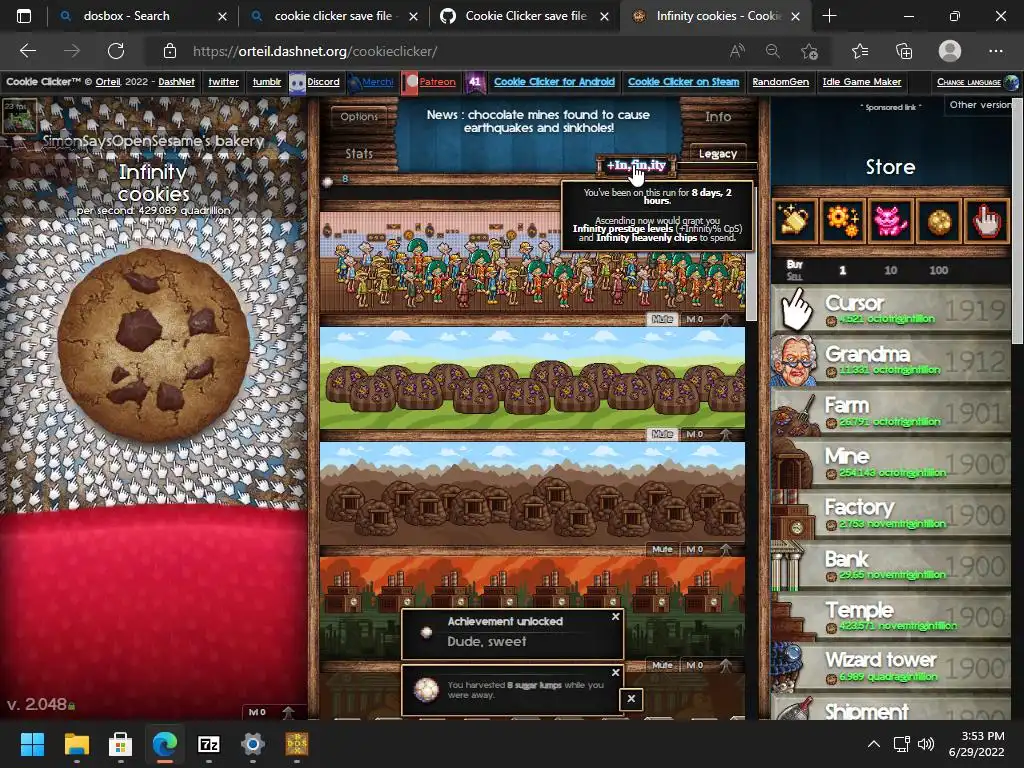Image resolution: width=1024 pixels, height=768 pixels.
Task: Add this page to favorites
Action: coord(809,51)
